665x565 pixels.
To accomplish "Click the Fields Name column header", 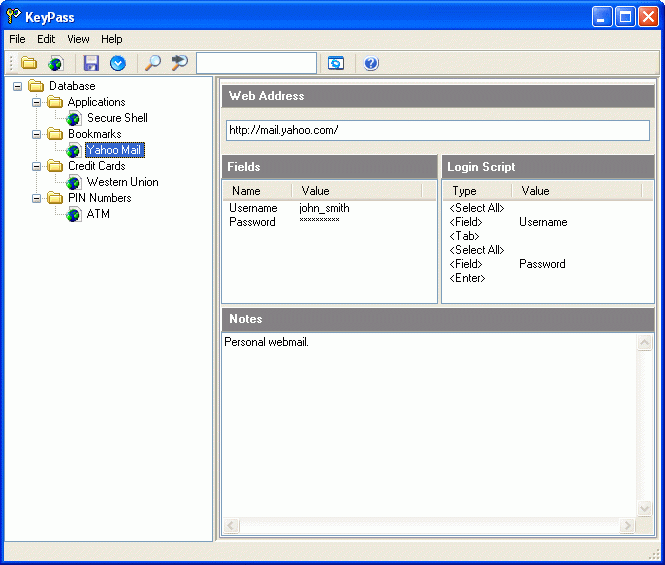I will (258, 191).
